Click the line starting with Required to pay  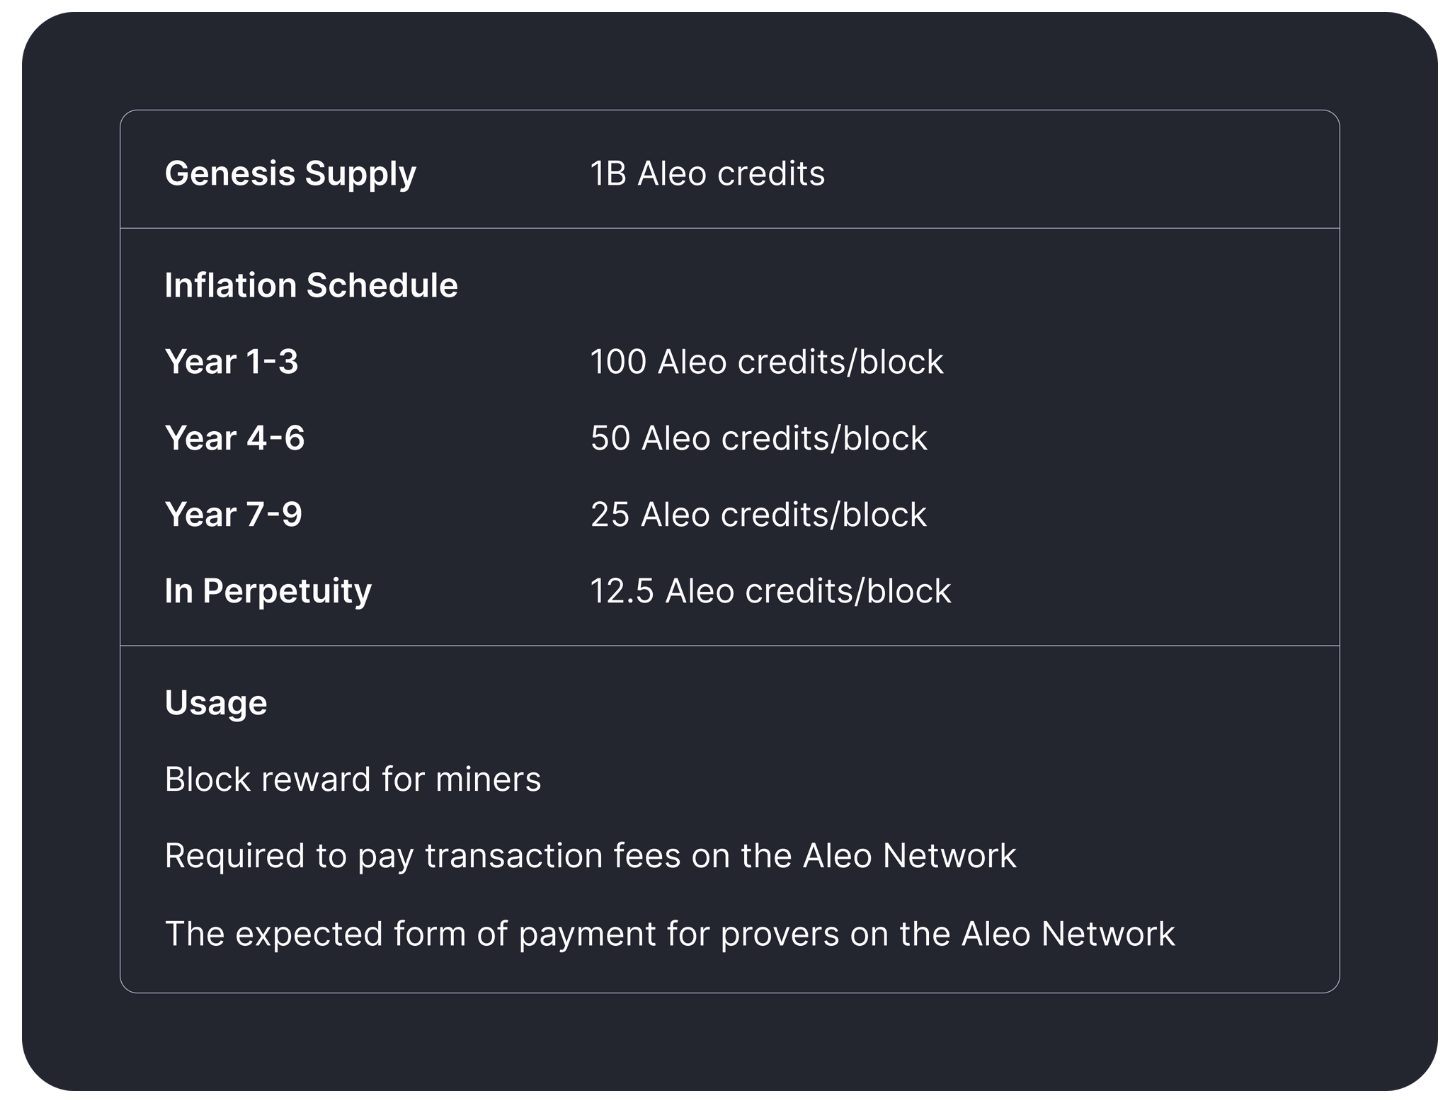(590, 856)
